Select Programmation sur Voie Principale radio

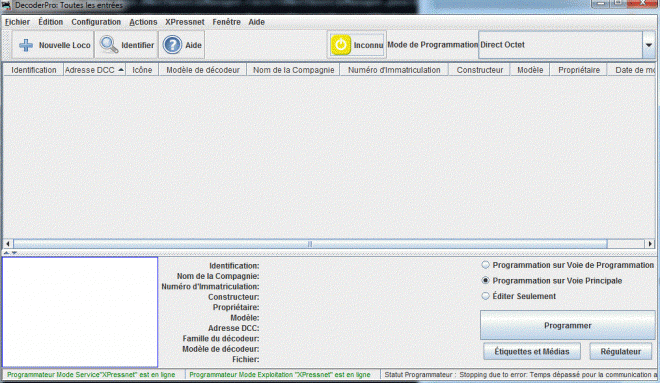click(485, 281)
